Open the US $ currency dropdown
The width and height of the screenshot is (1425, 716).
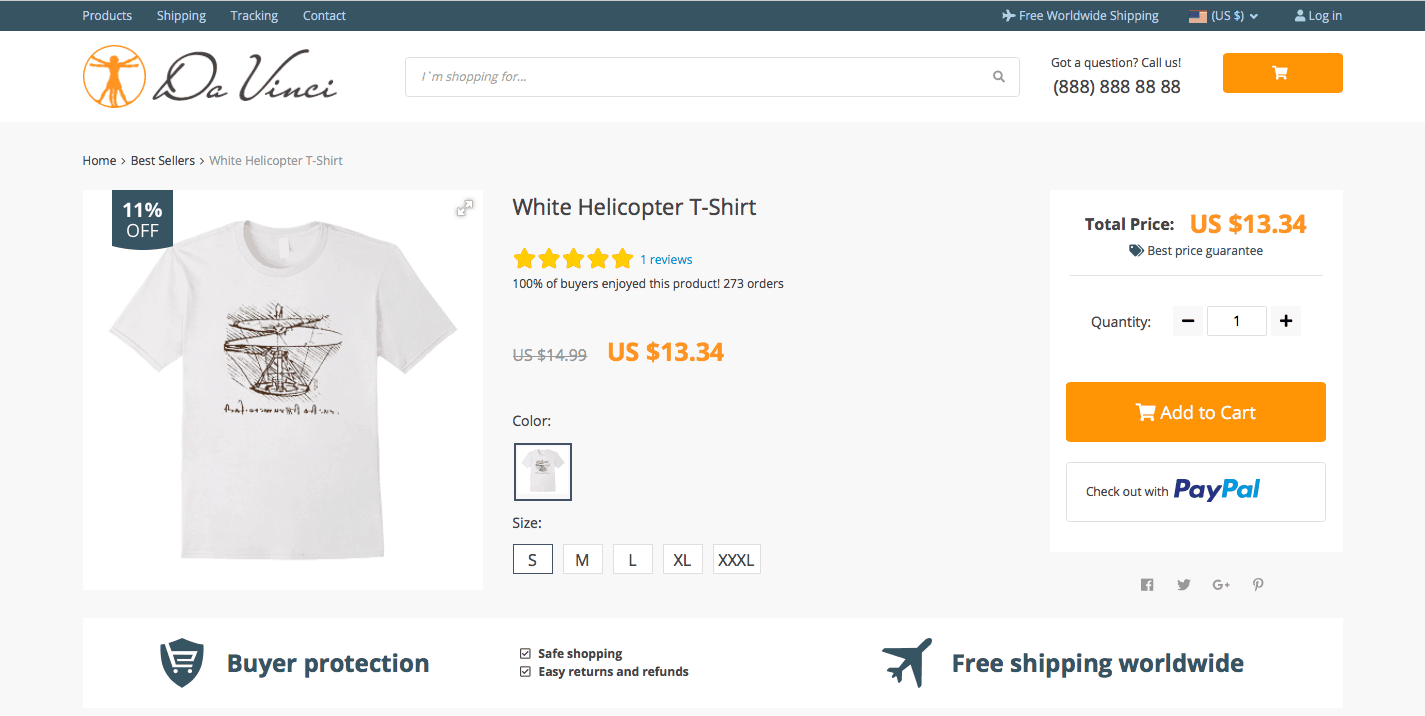pos(1224,16)
